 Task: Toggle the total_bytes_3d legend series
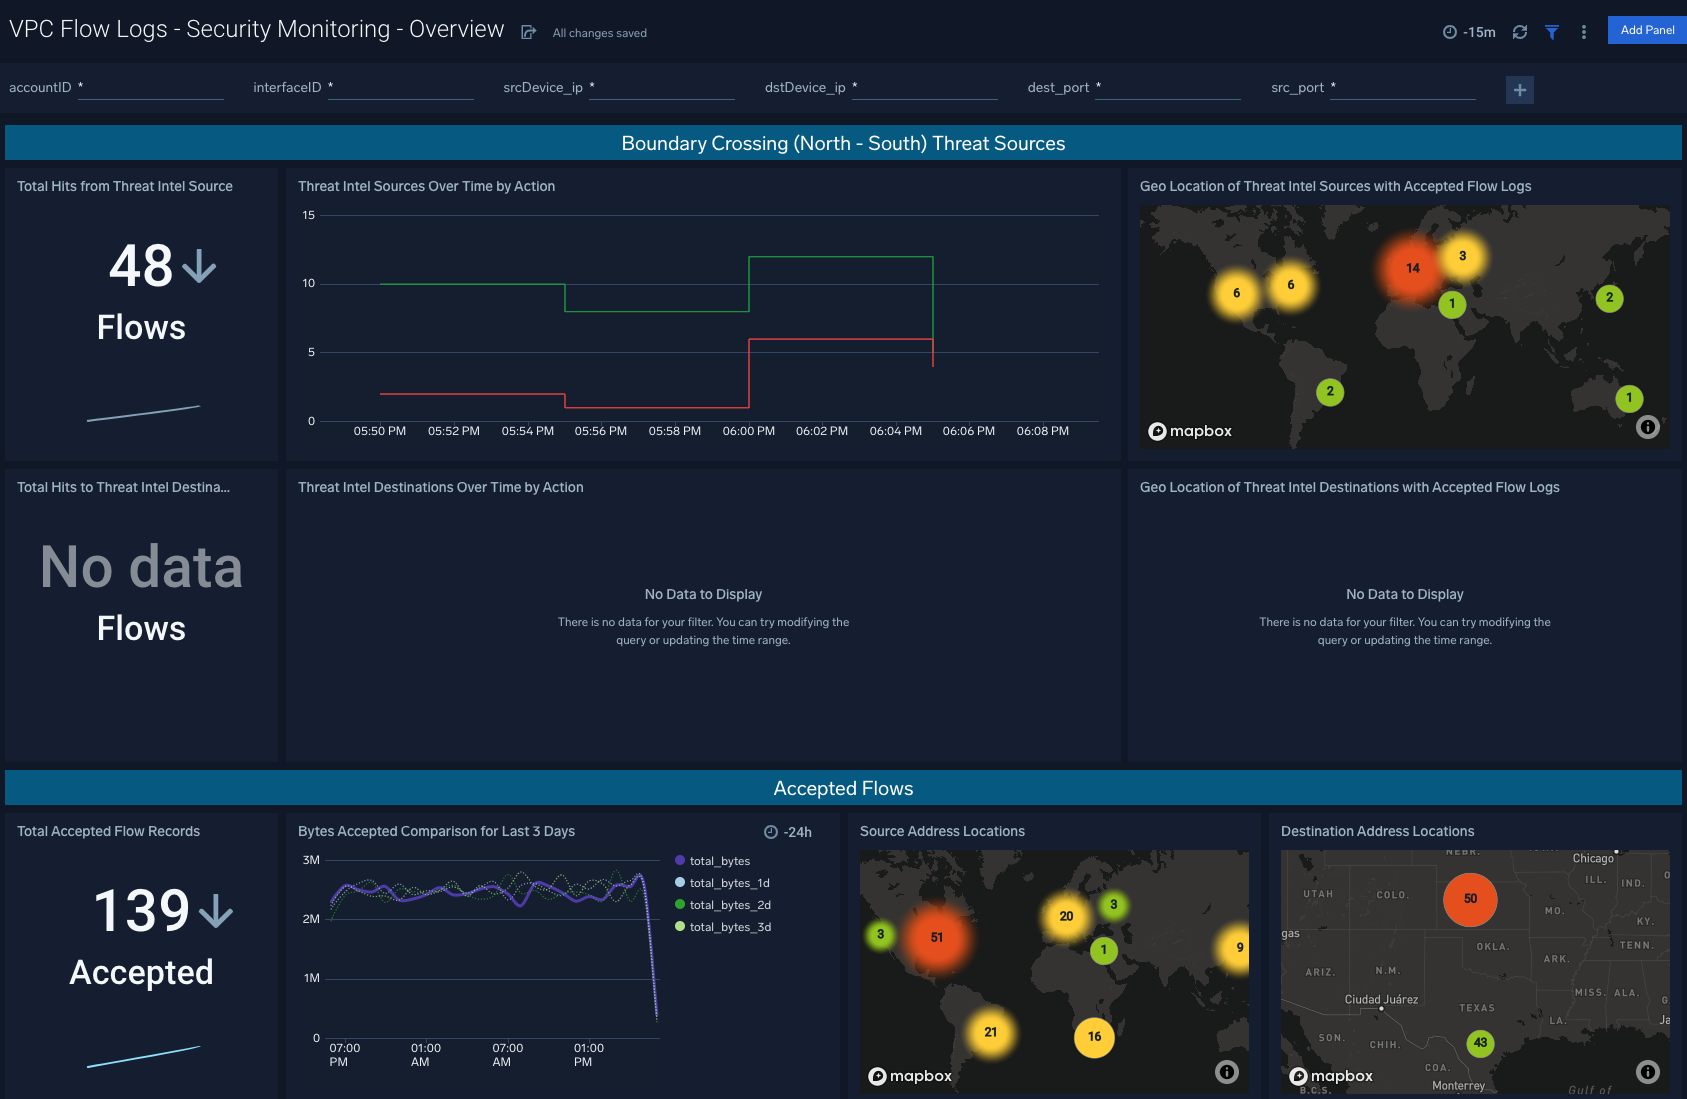click(x=729, y=927)
